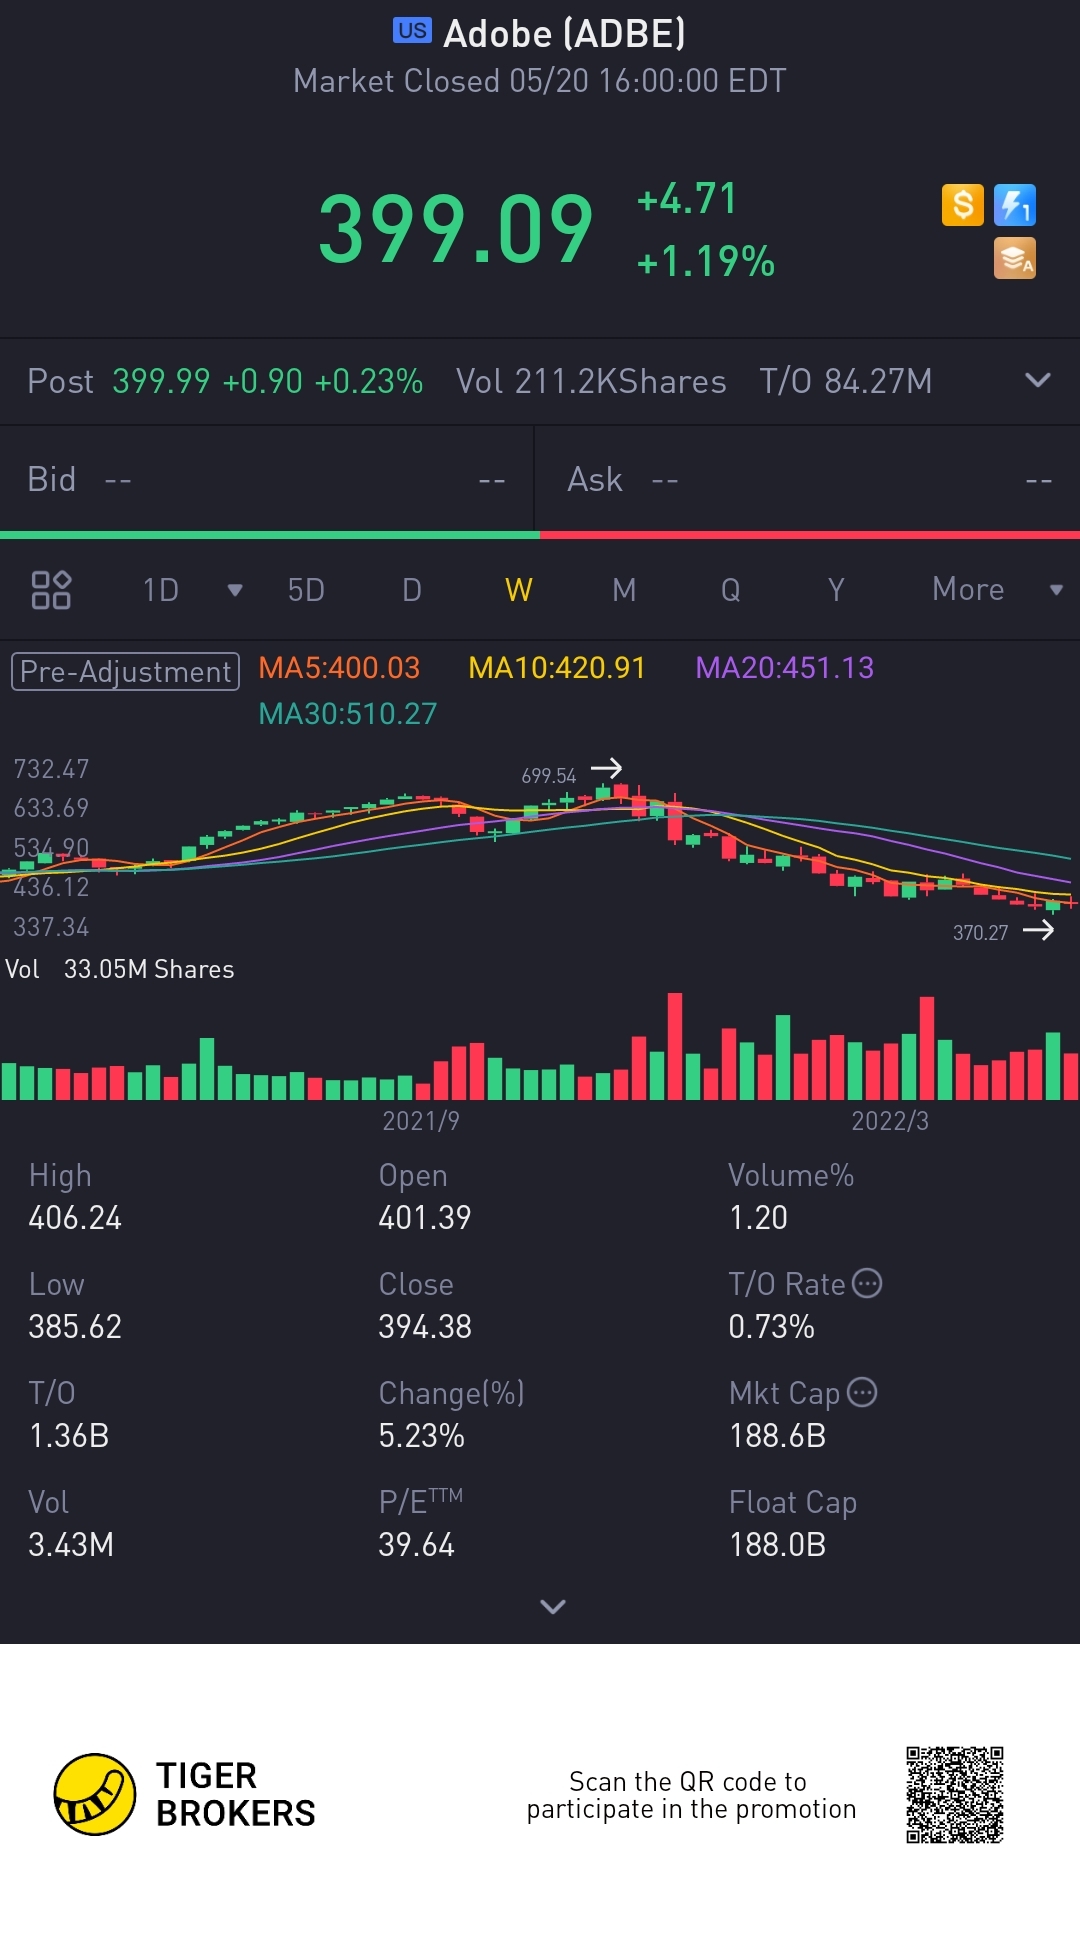Tap the Scan the QR code promotion text
Viewport: 1080px width, 1946px height.
691,1795
